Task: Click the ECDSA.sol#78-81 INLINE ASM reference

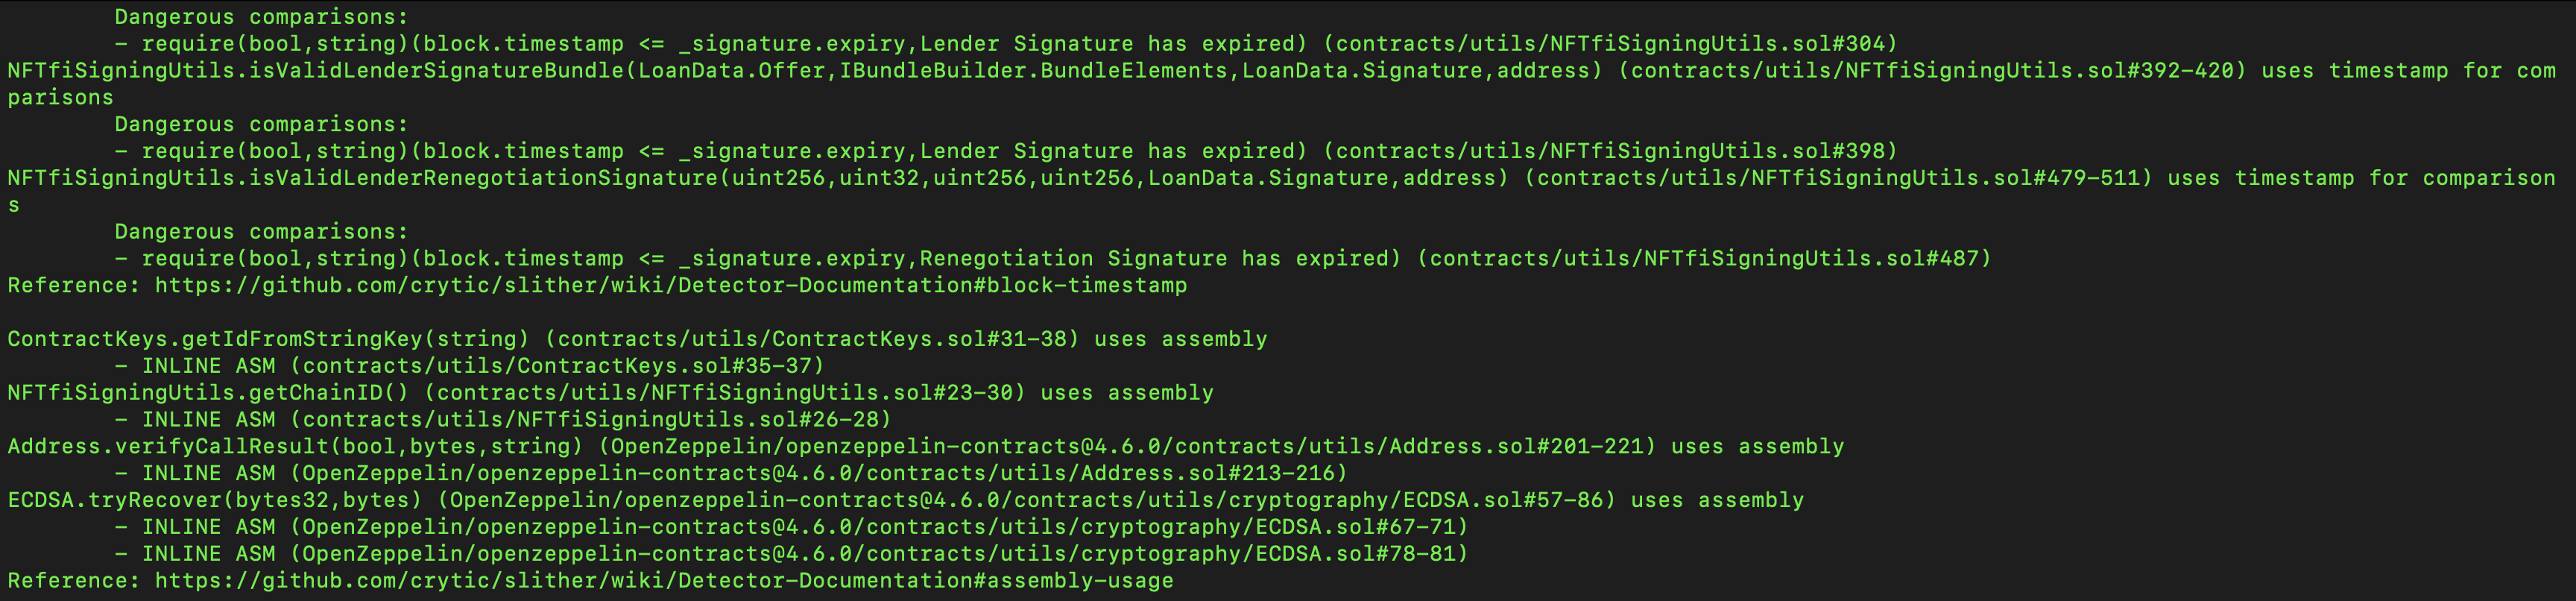Action: (x=879, y=554)
